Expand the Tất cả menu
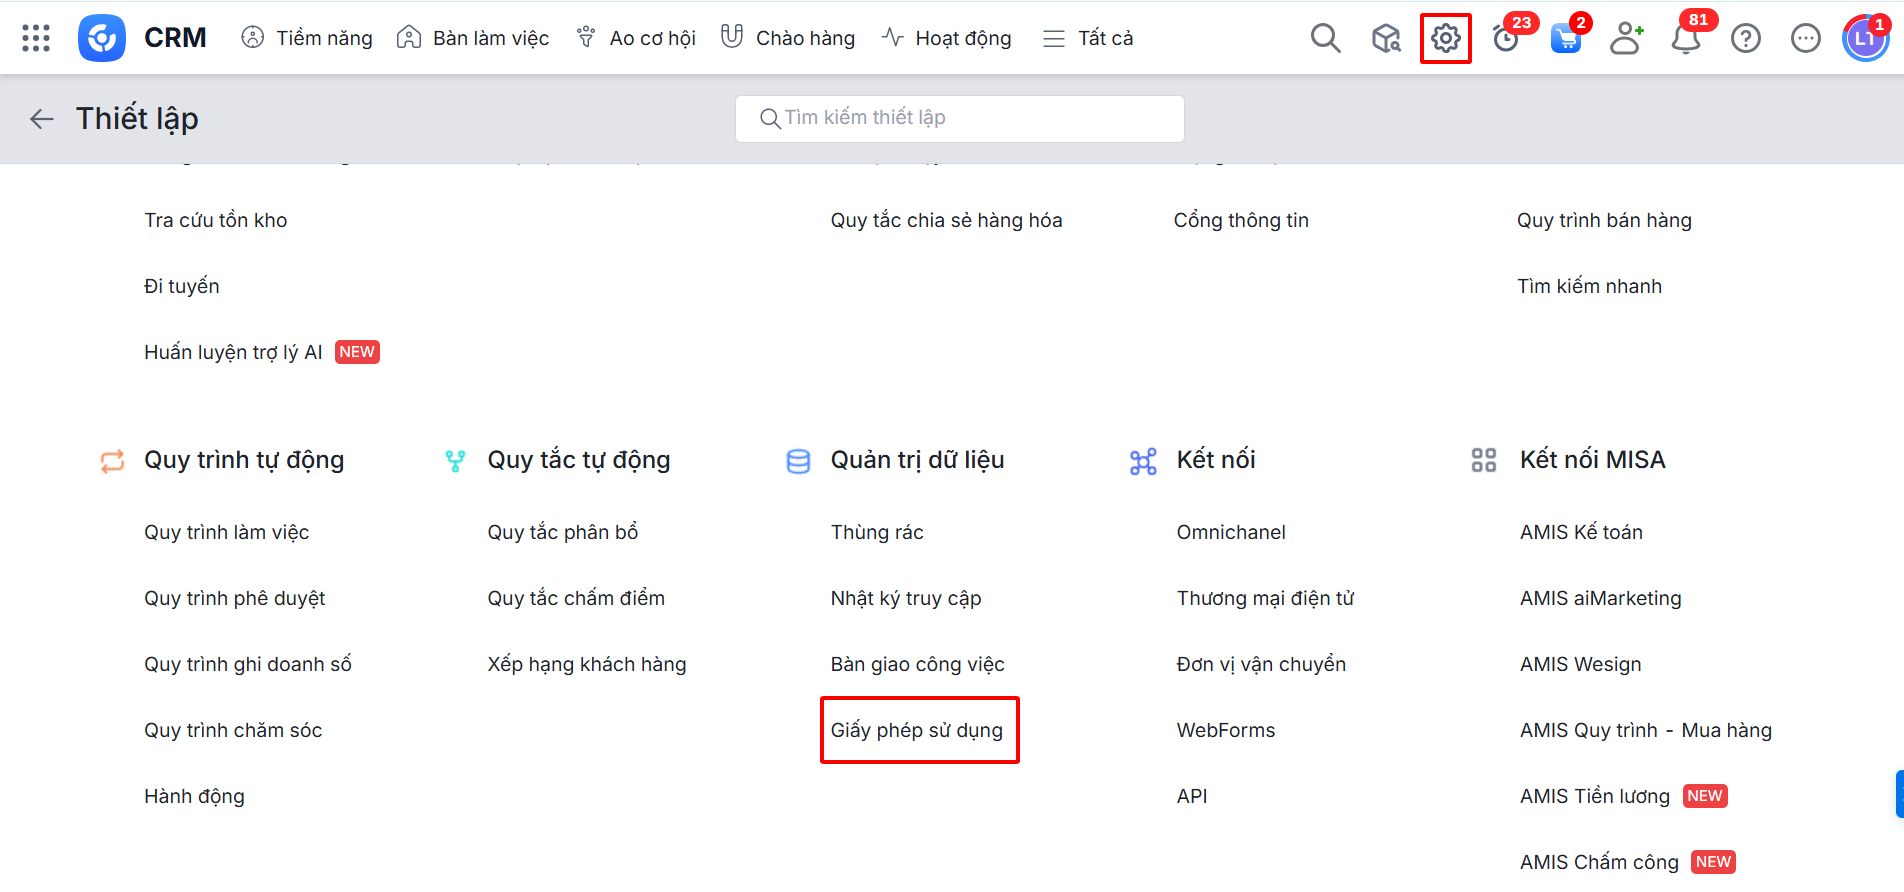 (1088, 38)
